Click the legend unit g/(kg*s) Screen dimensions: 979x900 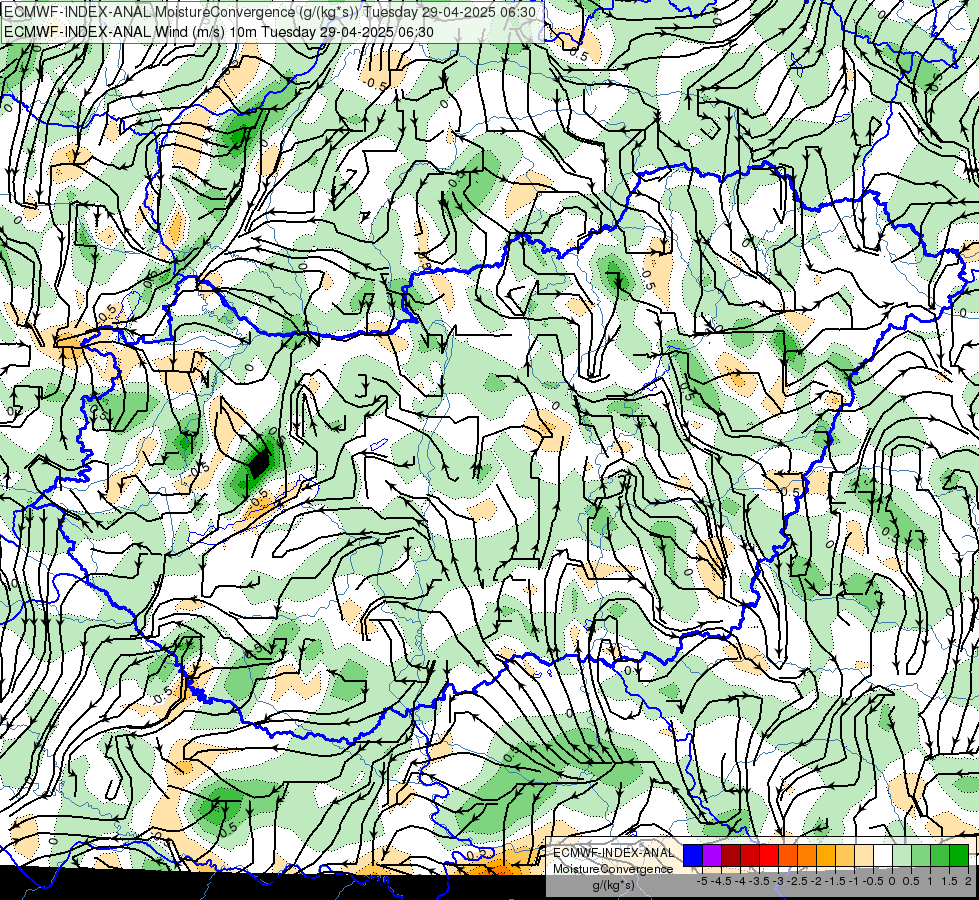pos(614,886)
